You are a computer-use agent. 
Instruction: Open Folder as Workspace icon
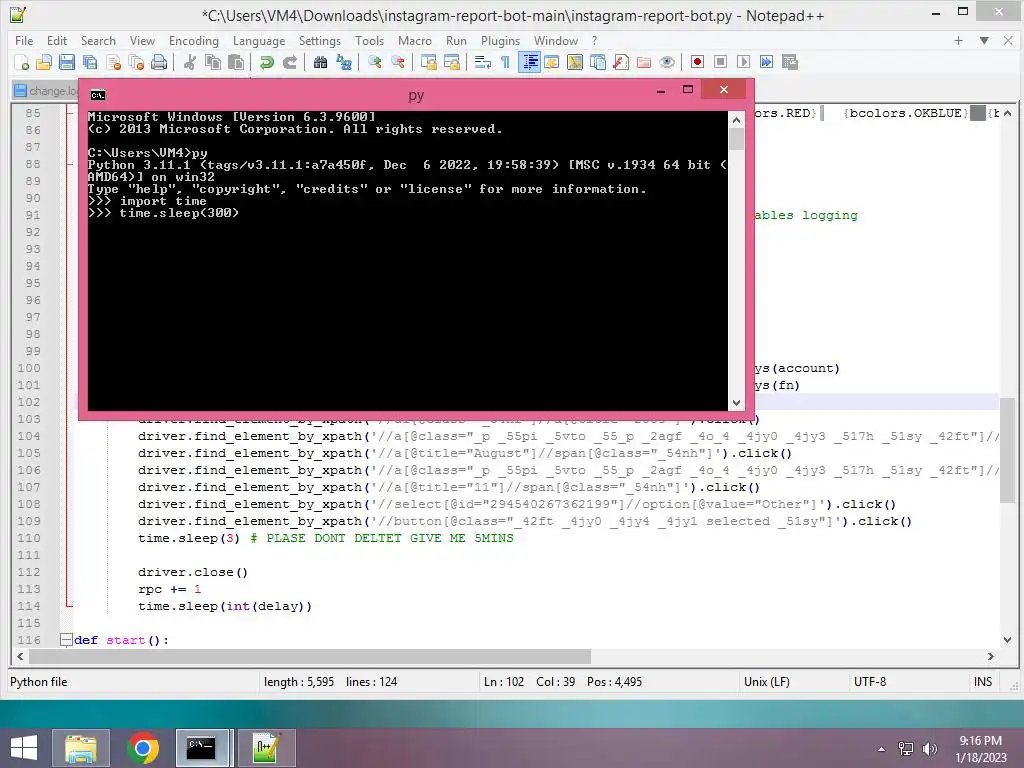point(644,62)
